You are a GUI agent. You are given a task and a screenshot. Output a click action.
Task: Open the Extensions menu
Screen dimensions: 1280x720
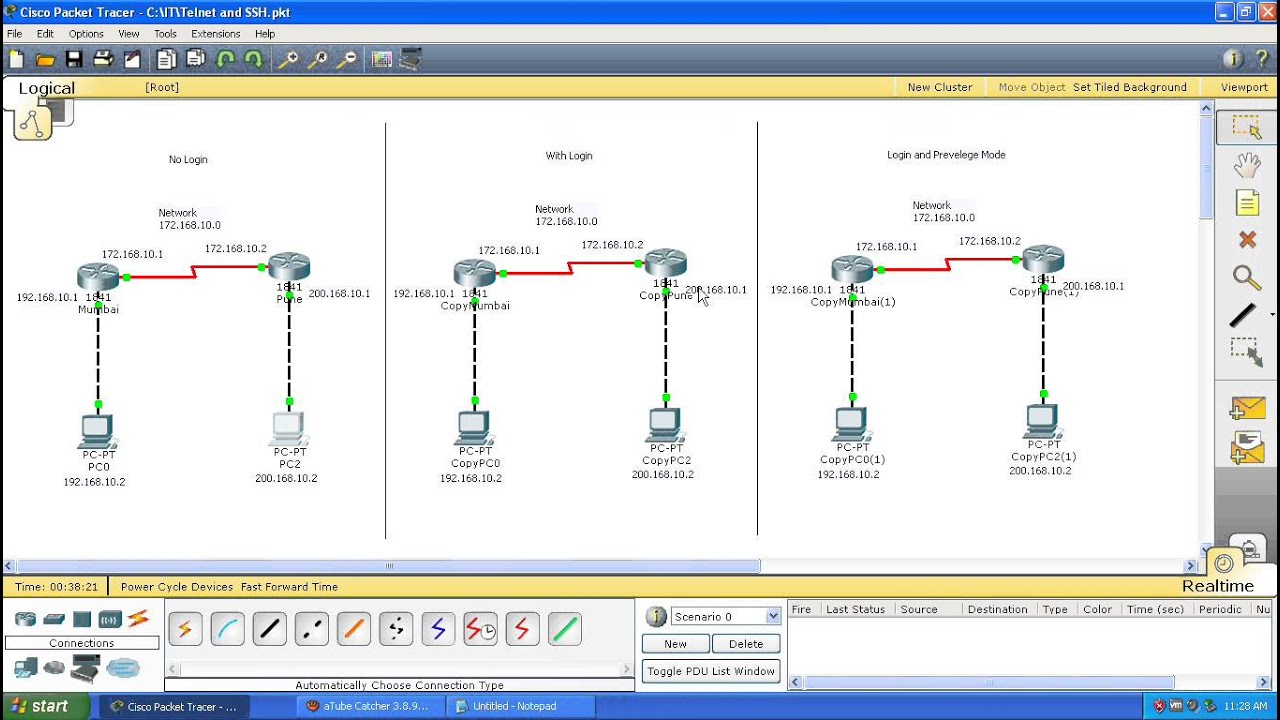[x=215, y=34]
